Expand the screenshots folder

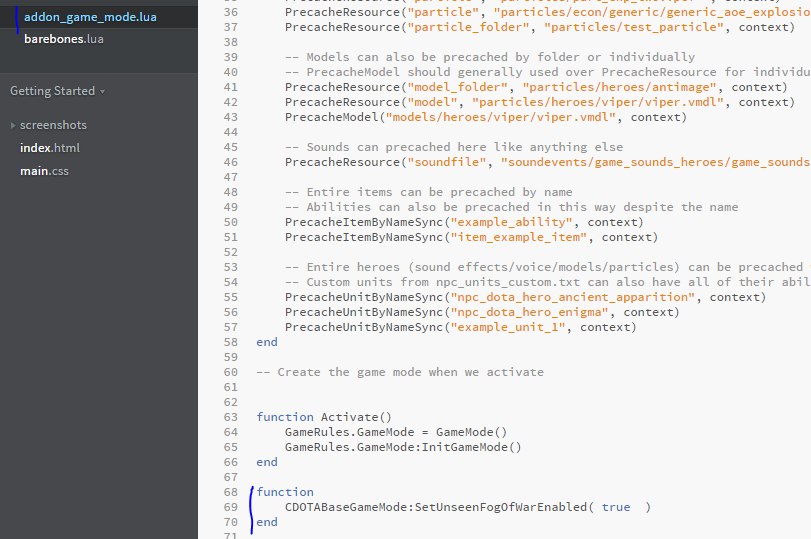pos(53,125)
